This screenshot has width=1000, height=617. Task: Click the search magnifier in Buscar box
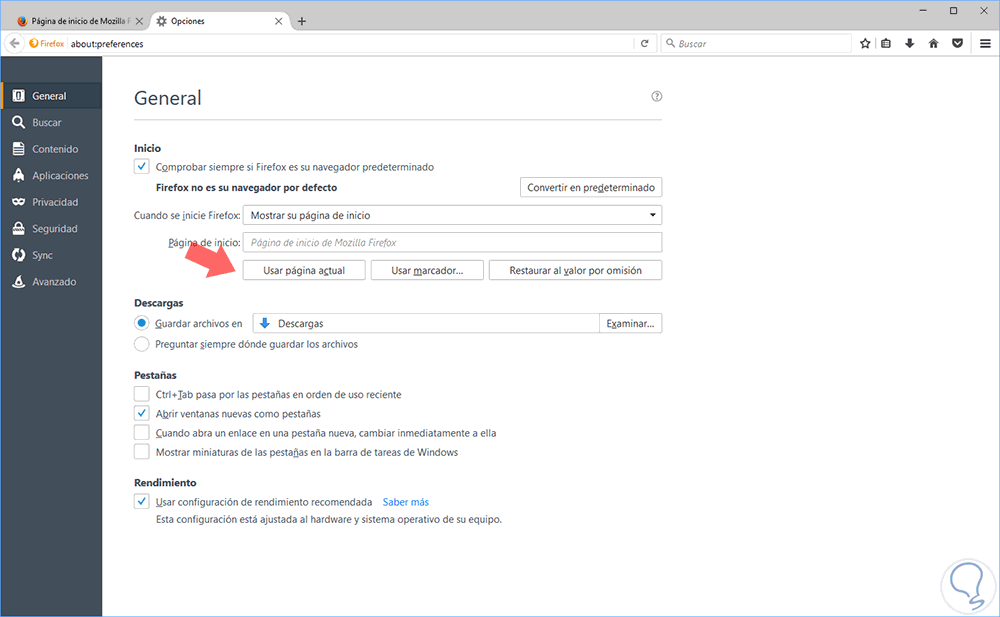670,43
